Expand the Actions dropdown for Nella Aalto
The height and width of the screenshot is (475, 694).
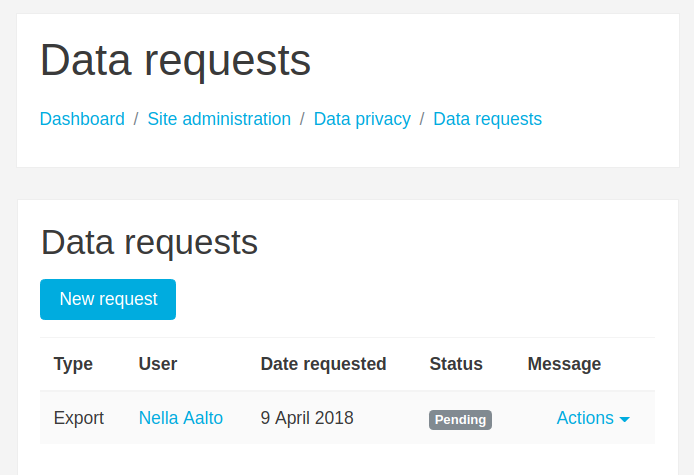(x=593, y=418)
